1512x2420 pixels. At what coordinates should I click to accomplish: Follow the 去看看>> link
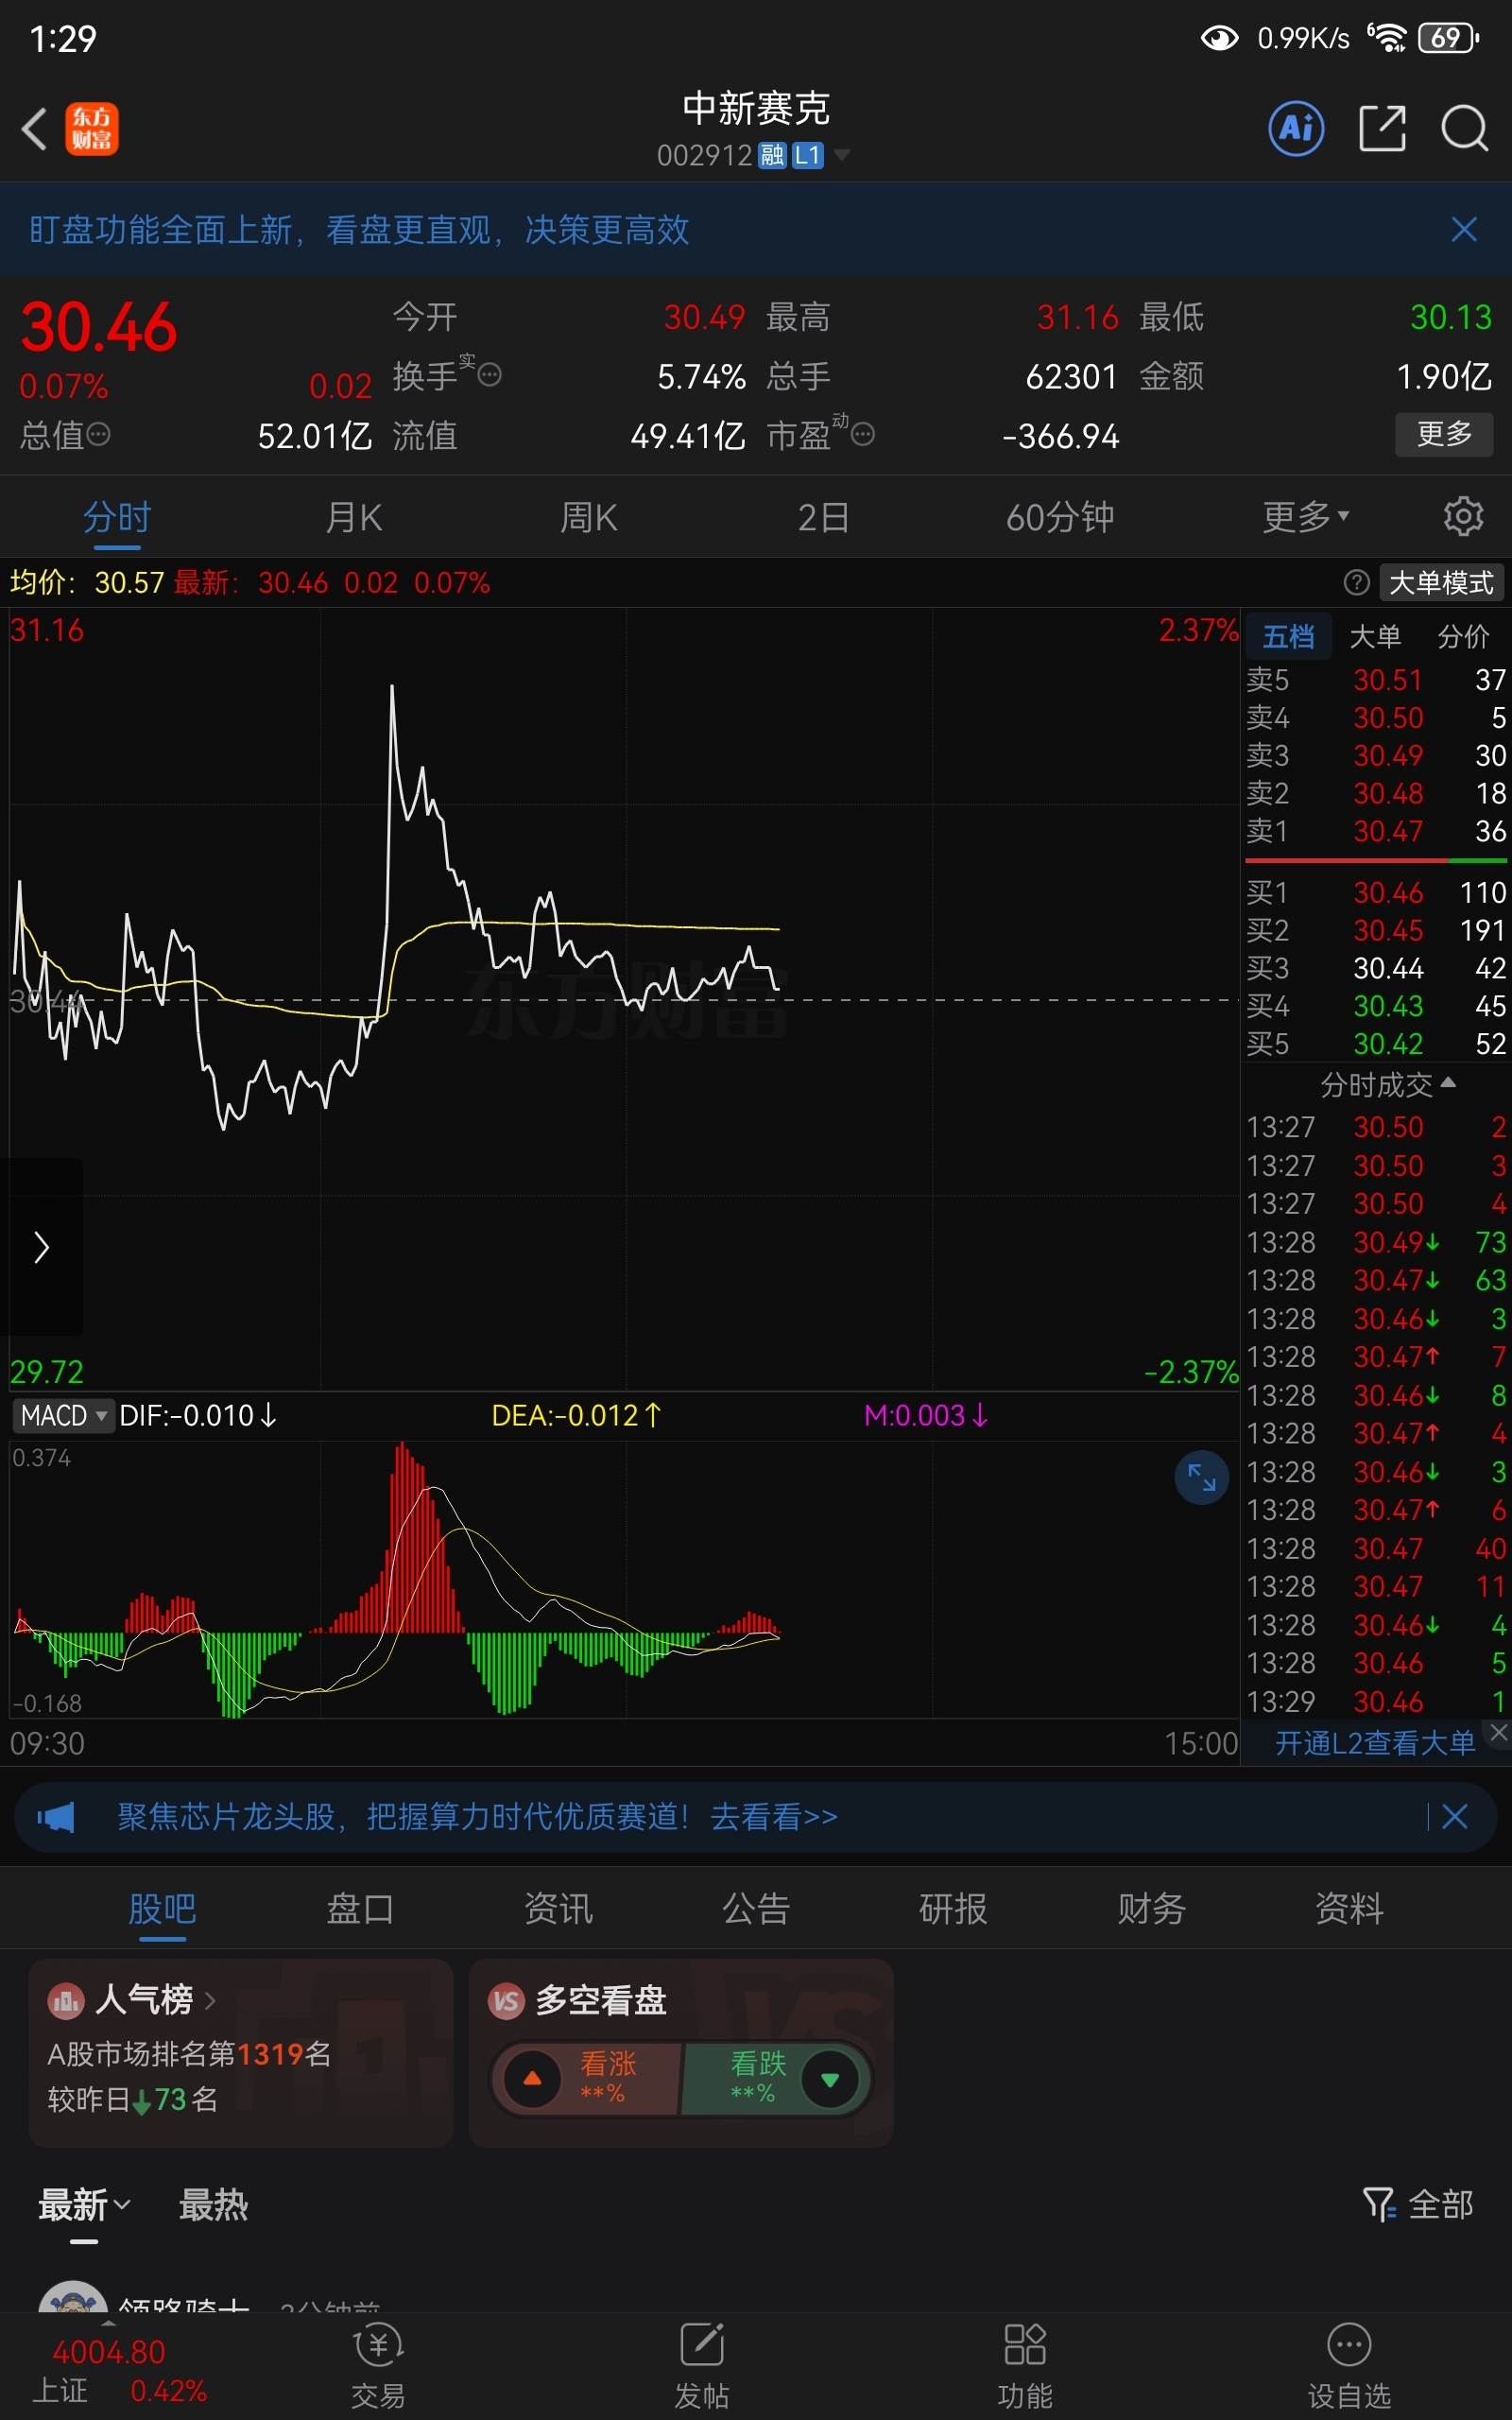coord(774,1816)
